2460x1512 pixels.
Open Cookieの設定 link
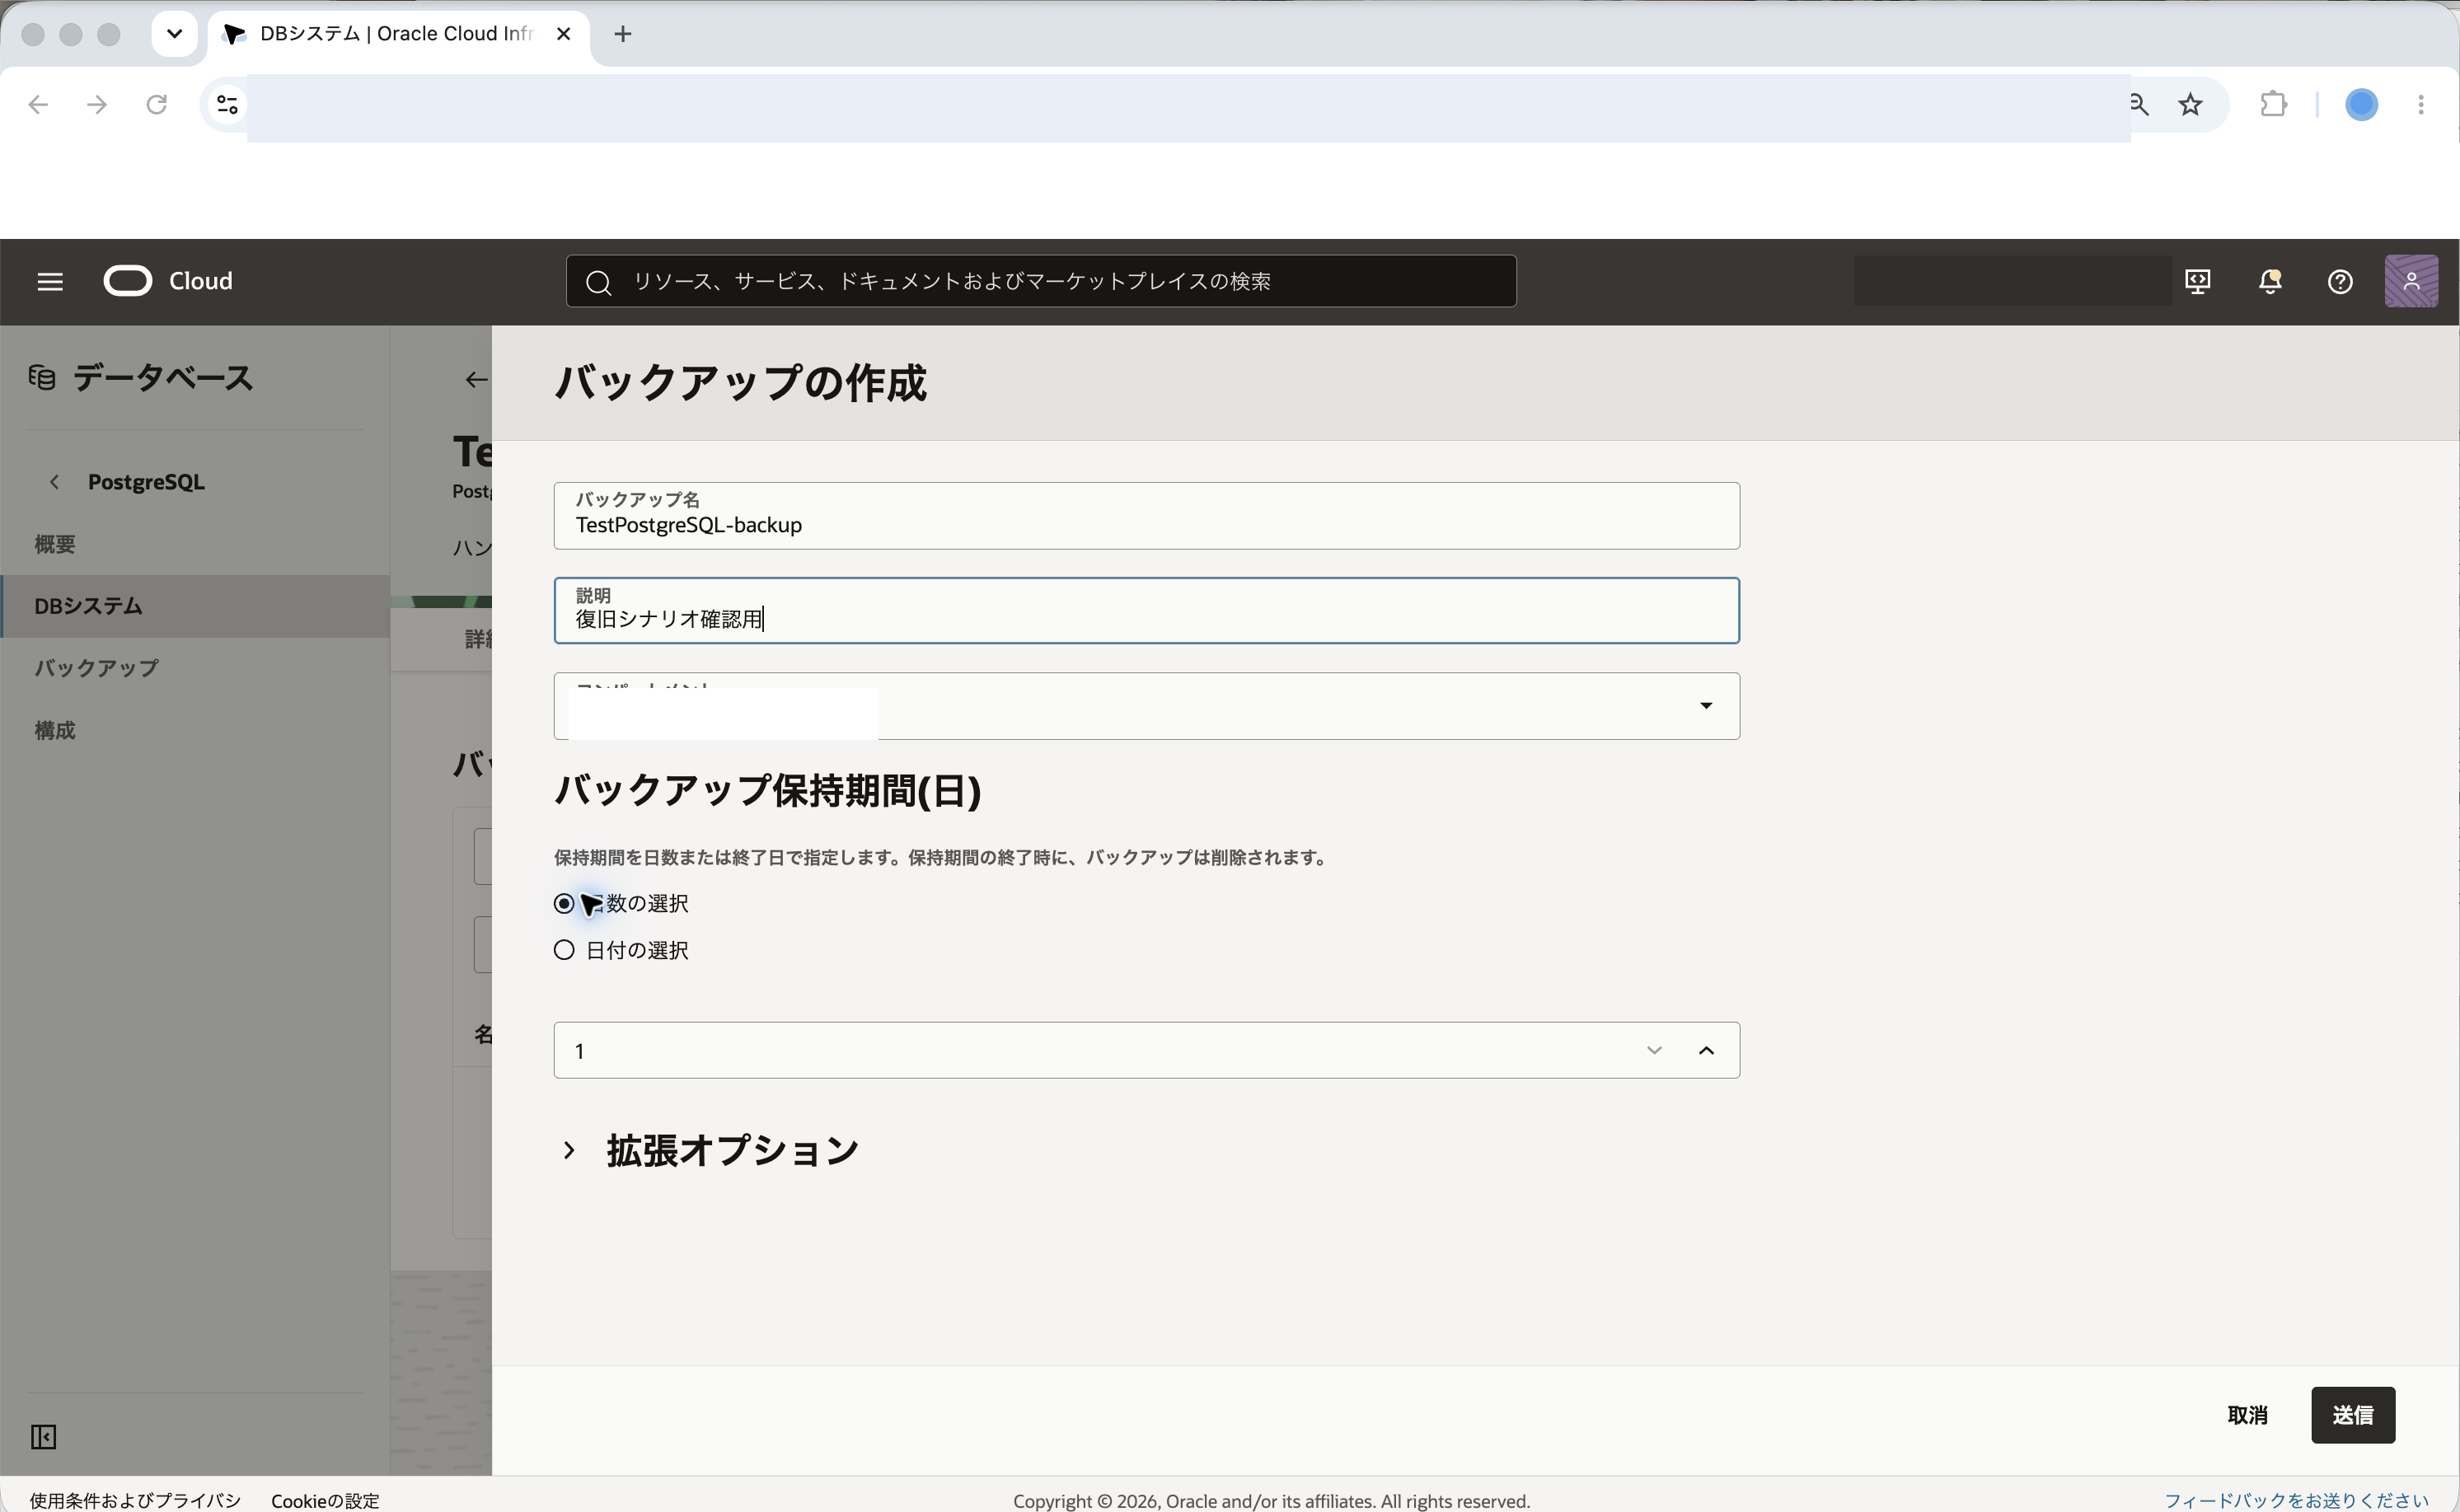(325, 1501)
